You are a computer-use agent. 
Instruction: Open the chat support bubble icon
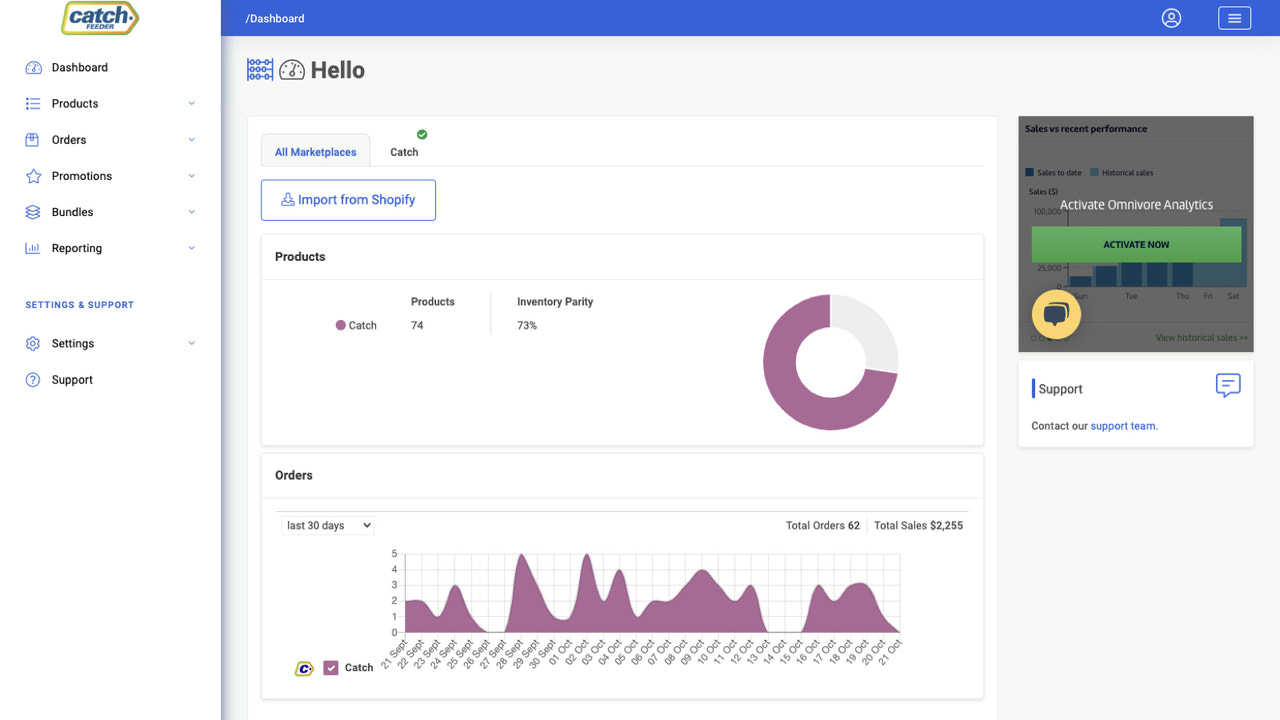[1056, 314]
